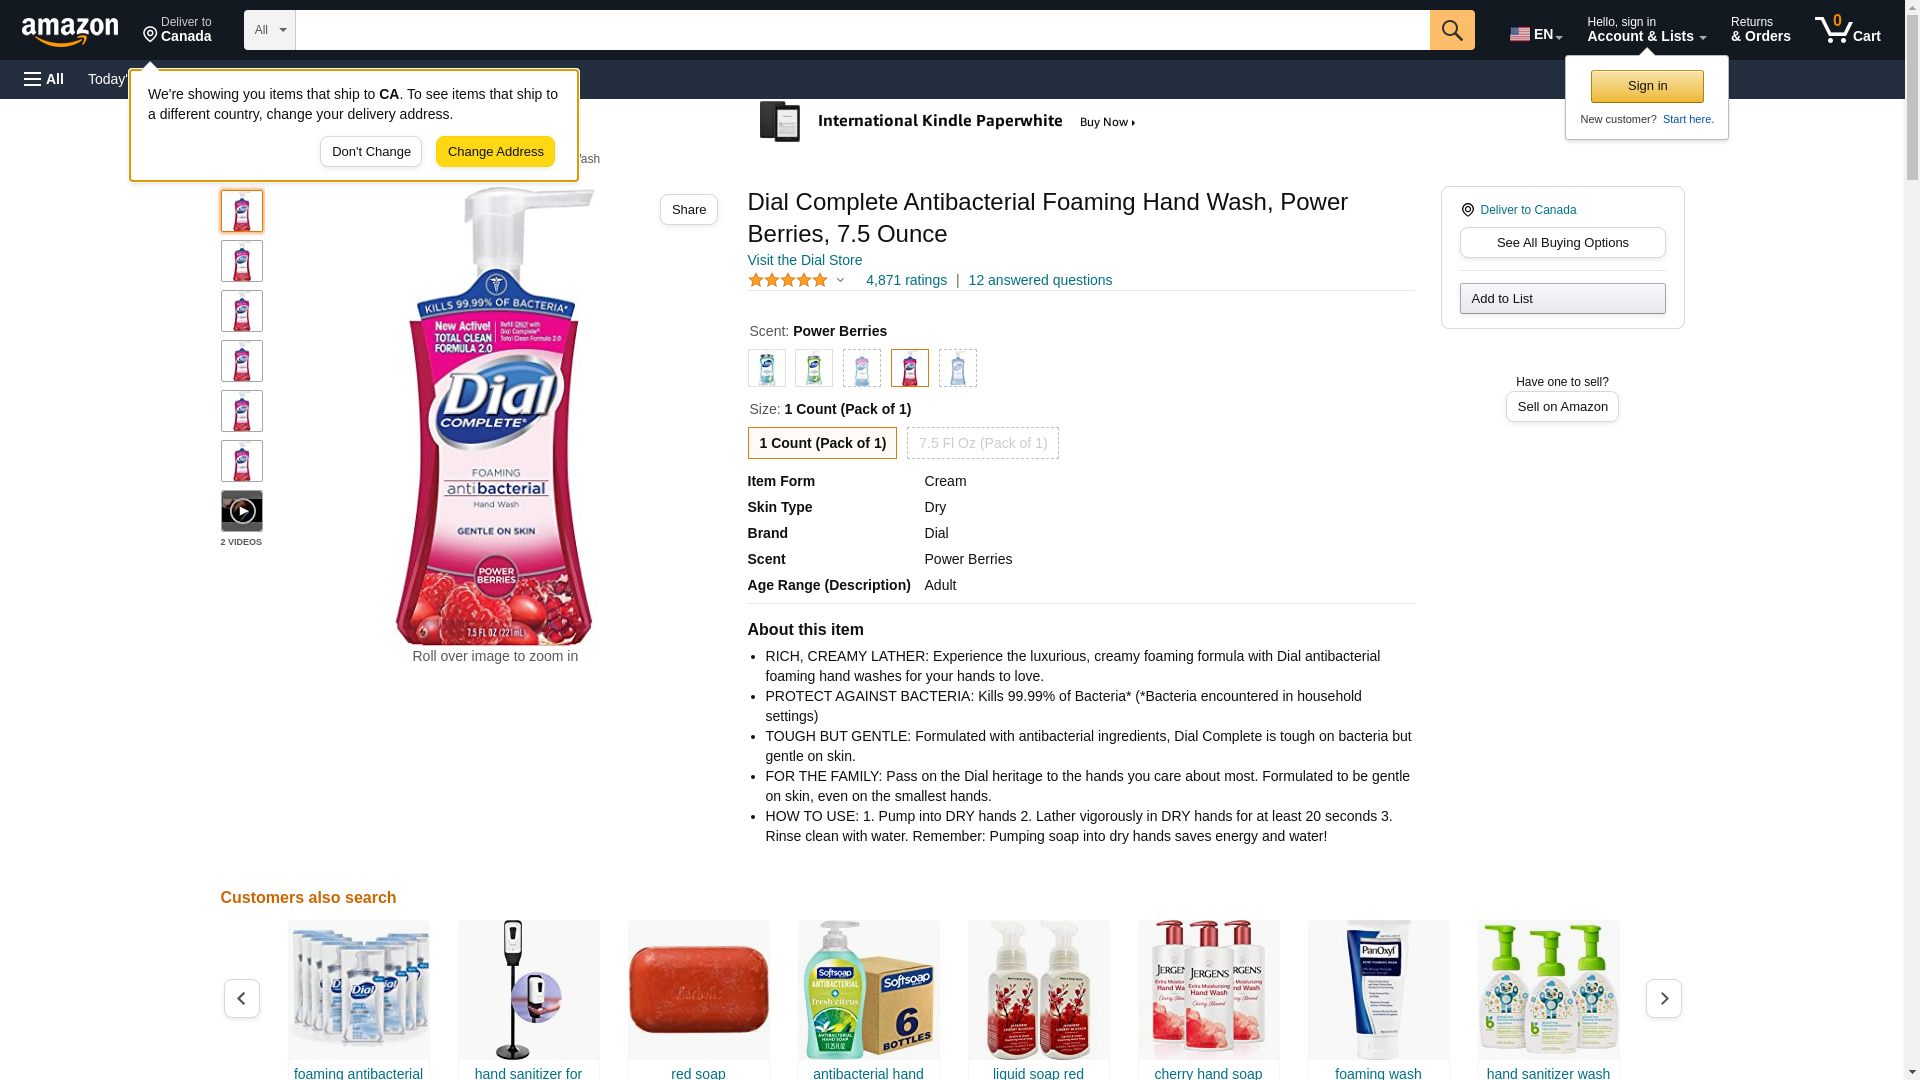Click the Deliver to Canada location icon

(1467, 210)
